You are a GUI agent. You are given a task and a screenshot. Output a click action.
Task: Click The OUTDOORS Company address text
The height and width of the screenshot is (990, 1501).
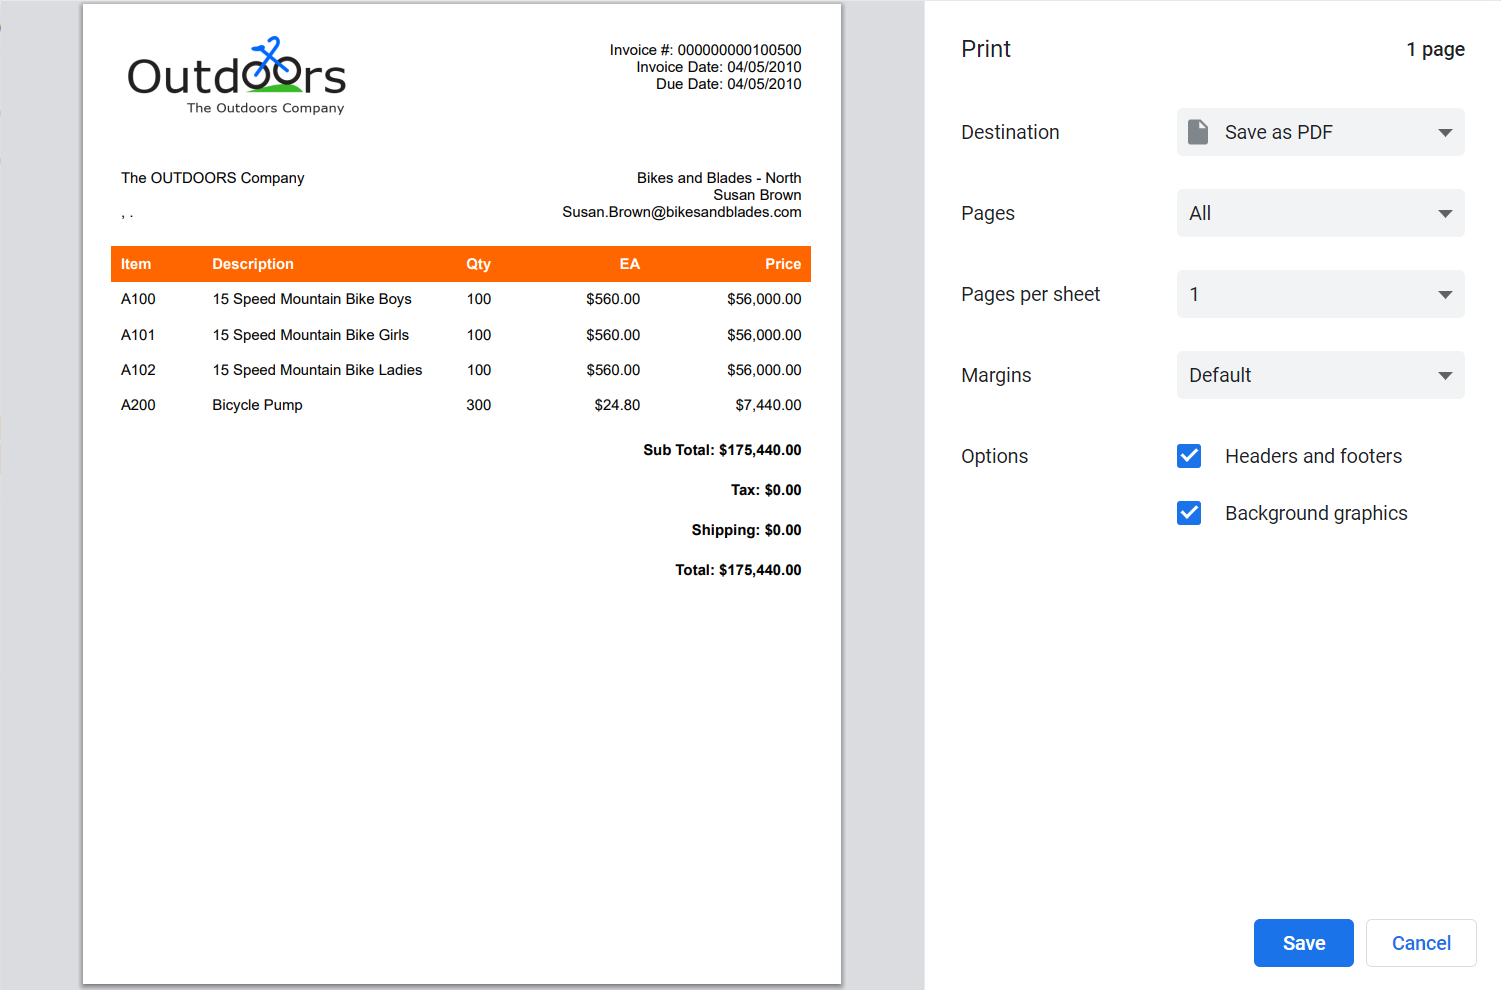[x=213, y=178]
